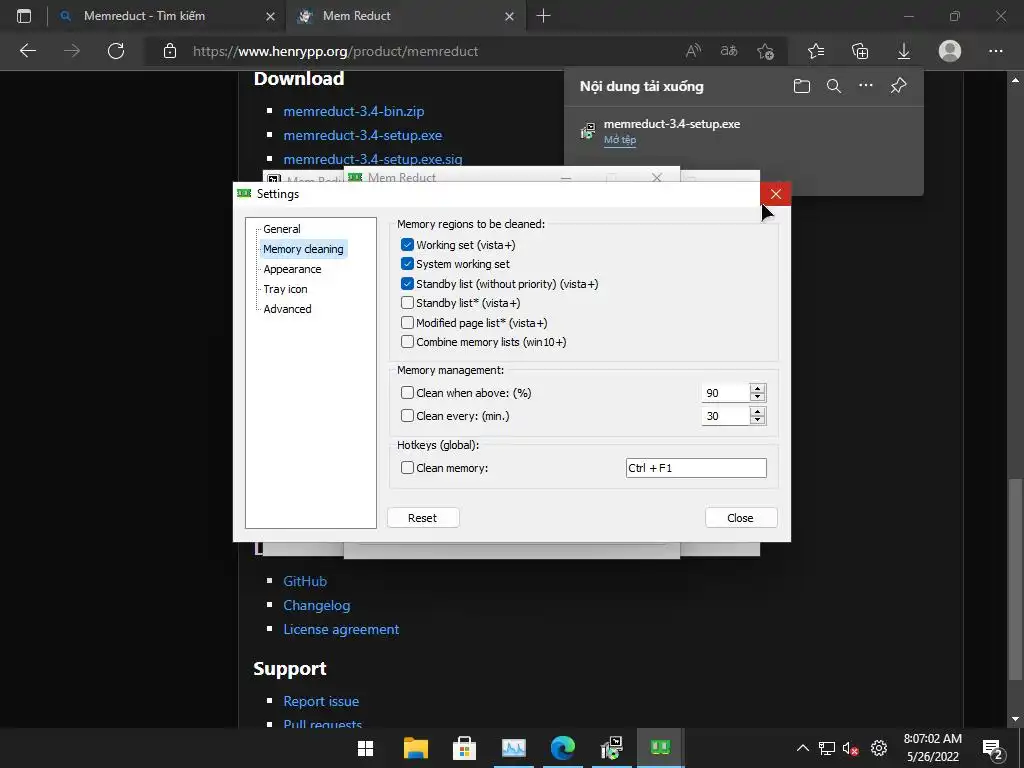
Task: Enable Clean when above: (%) option
Action: coord(407,392)
